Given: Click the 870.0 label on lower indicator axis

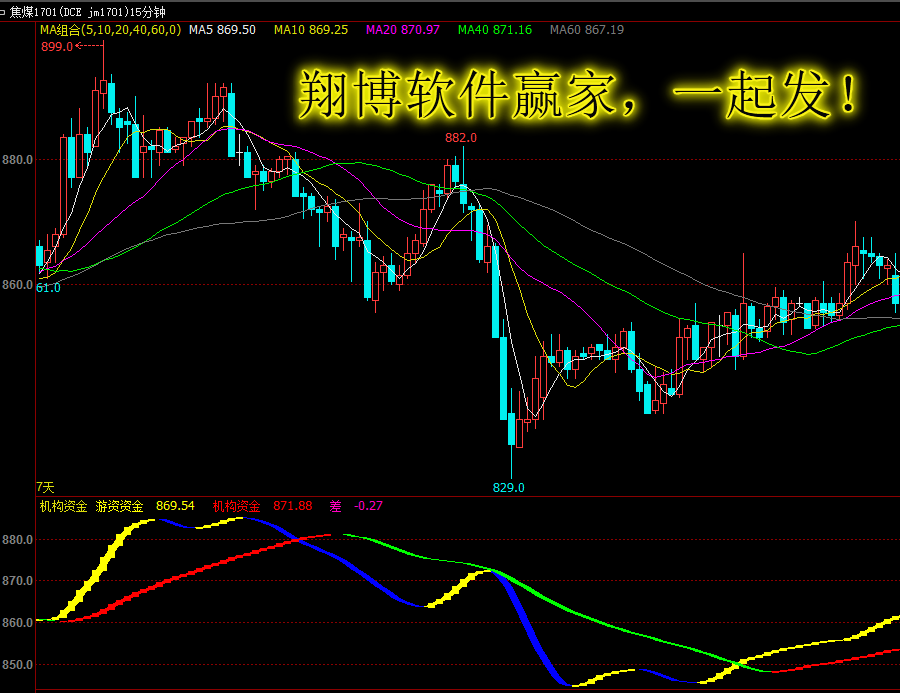Looking at the screenshot, I should 17,581.
